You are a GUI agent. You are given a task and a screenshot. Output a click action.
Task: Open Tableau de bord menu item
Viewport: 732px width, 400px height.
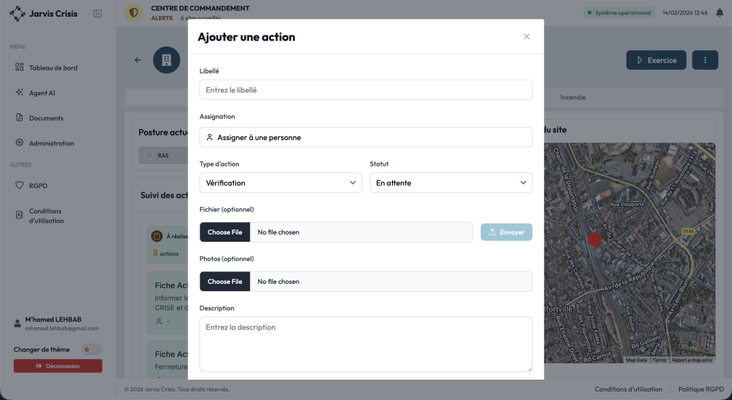[x=52, y=68]
